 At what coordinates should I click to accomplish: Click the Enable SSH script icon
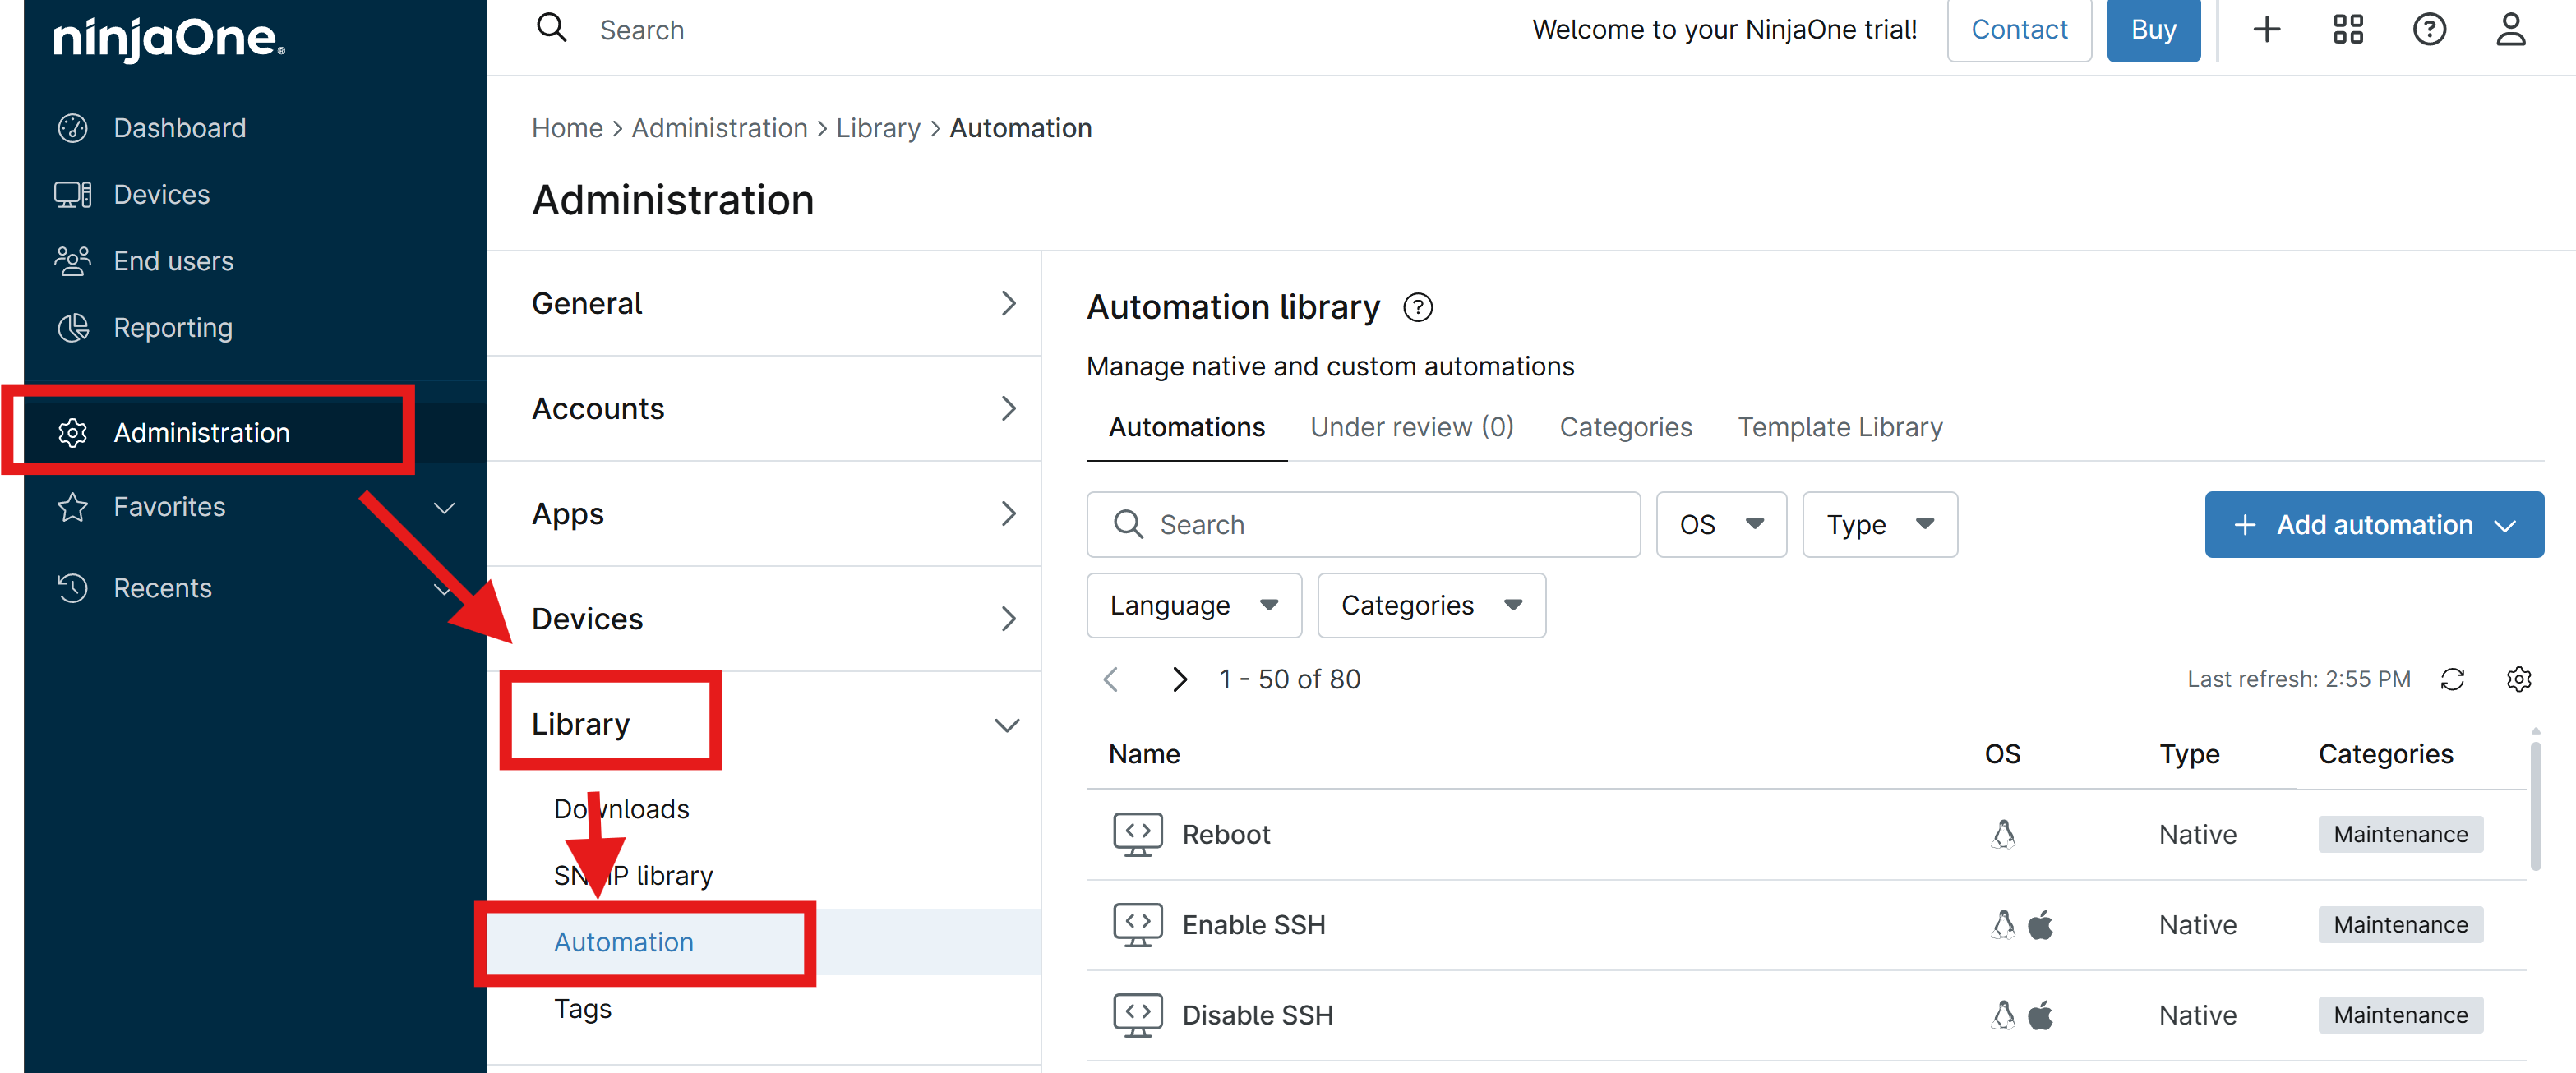(1138, 925)
